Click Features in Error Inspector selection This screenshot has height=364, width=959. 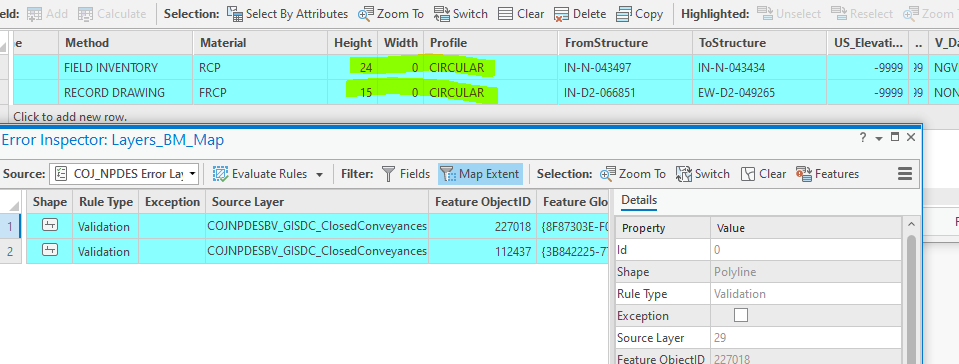pyautogui.click(x=828, y=174)
